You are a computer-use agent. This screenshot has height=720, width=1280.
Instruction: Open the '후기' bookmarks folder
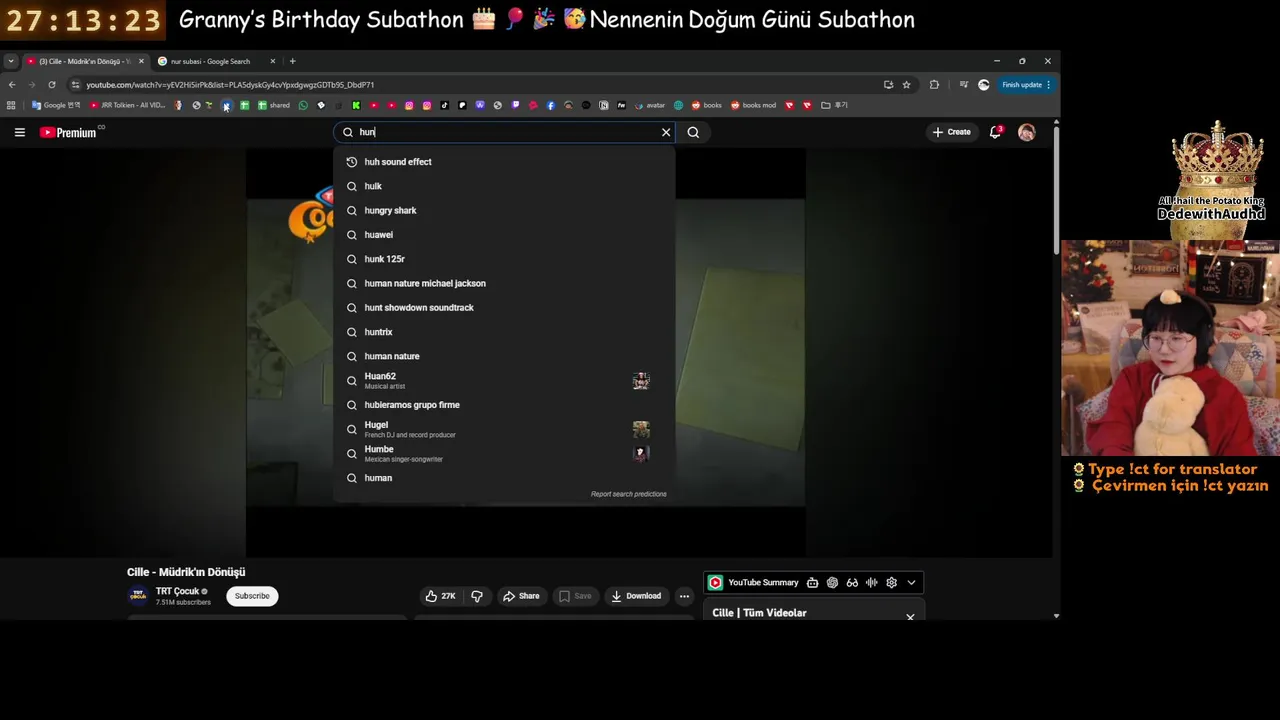point(834,105)
